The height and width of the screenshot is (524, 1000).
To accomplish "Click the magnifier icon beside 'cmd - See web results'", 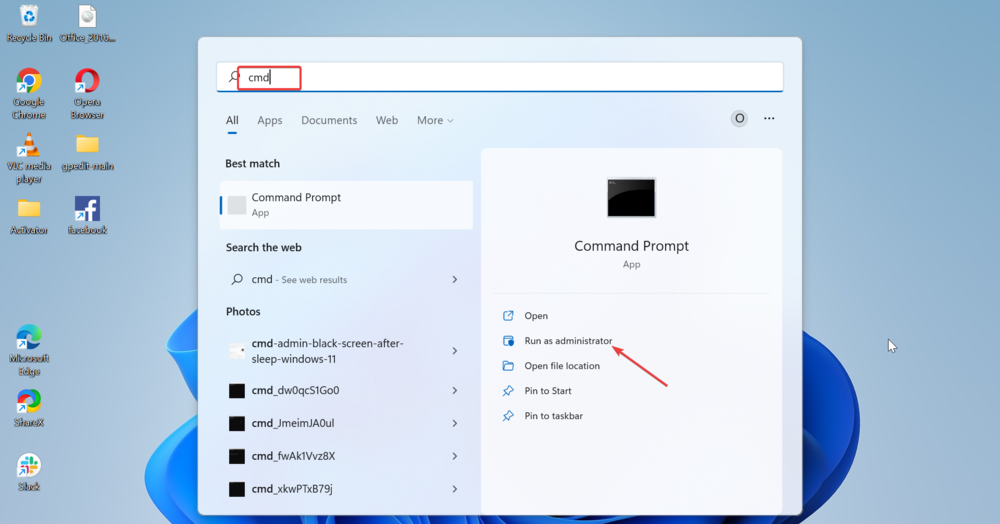I will click(237, 279).
